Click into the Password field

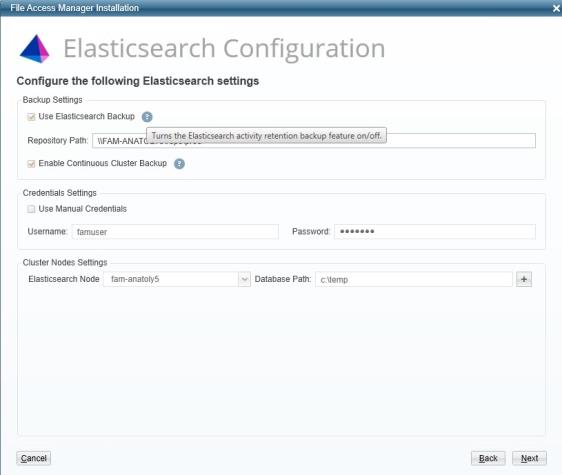(x=435, y=232)
